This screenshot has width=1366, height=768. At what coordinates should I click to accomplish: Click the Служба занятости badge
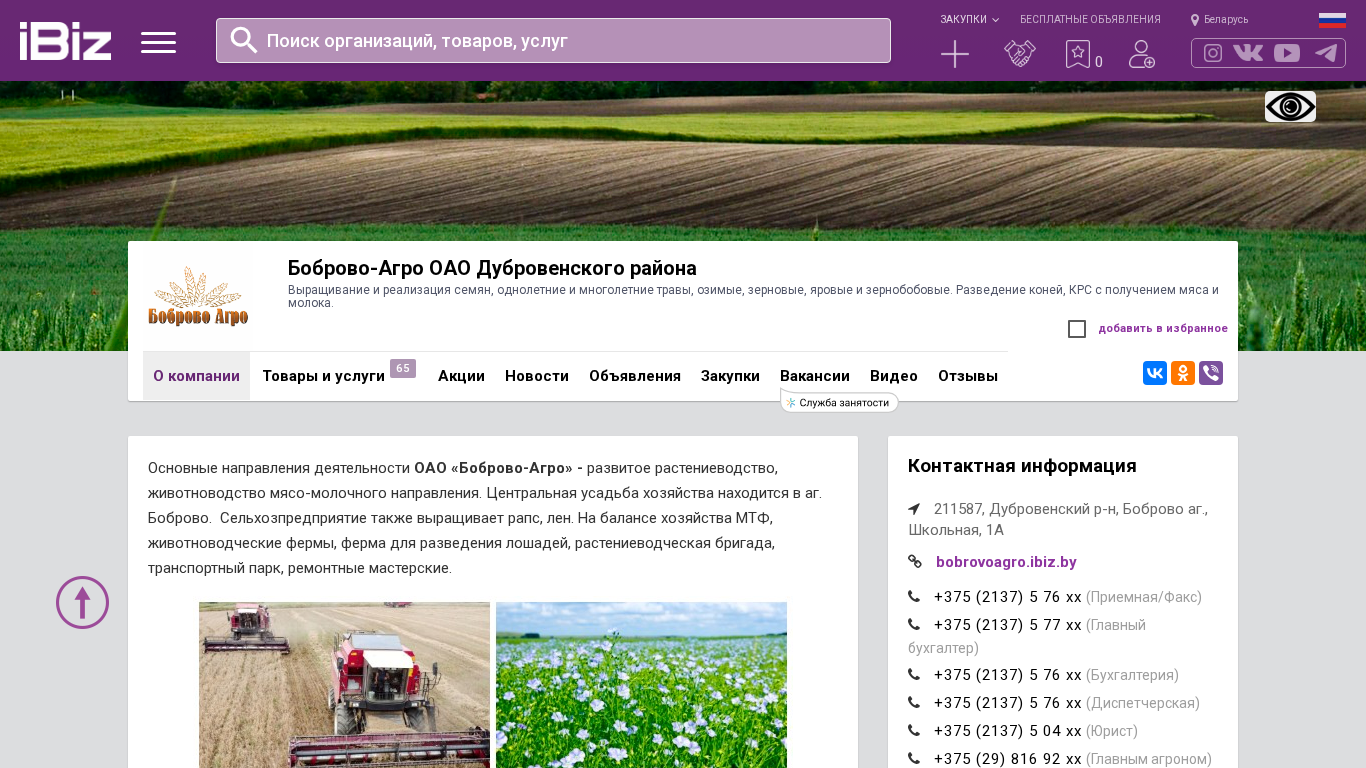[839, 402]
